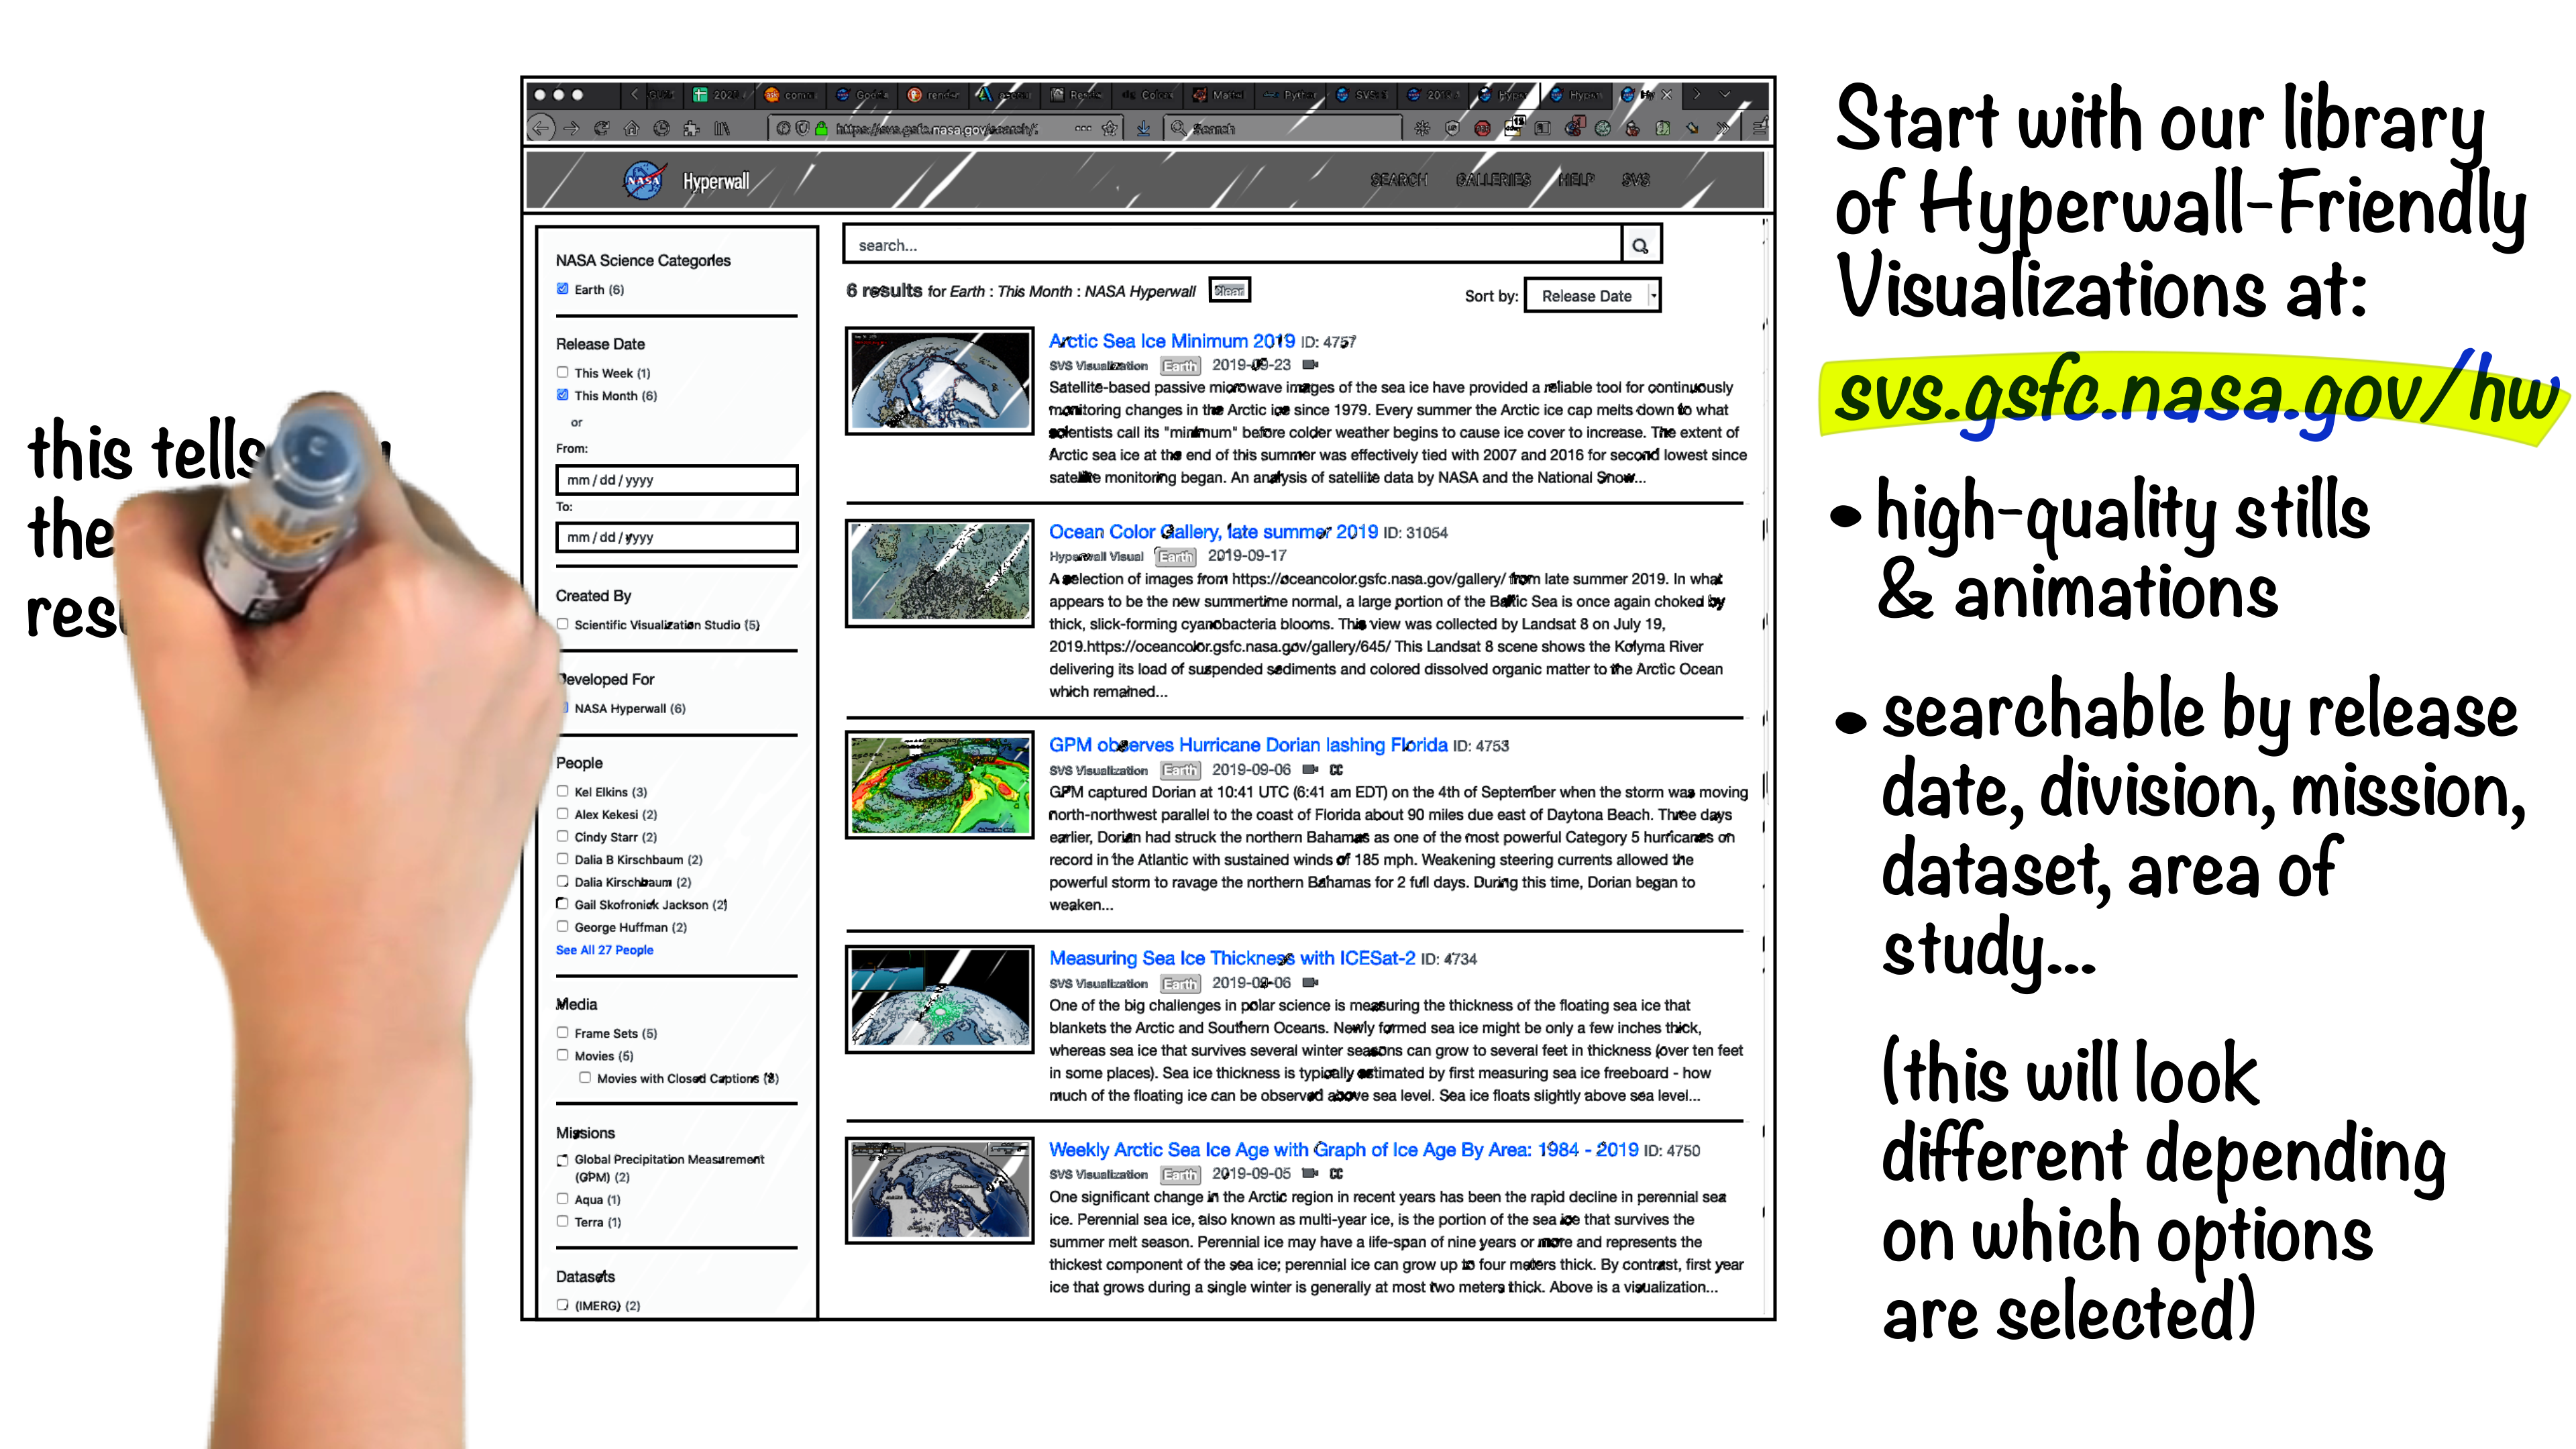Screen dimensions: 2576x1449
Task: Clear the search filters with Clear button
Action: 1229,290
